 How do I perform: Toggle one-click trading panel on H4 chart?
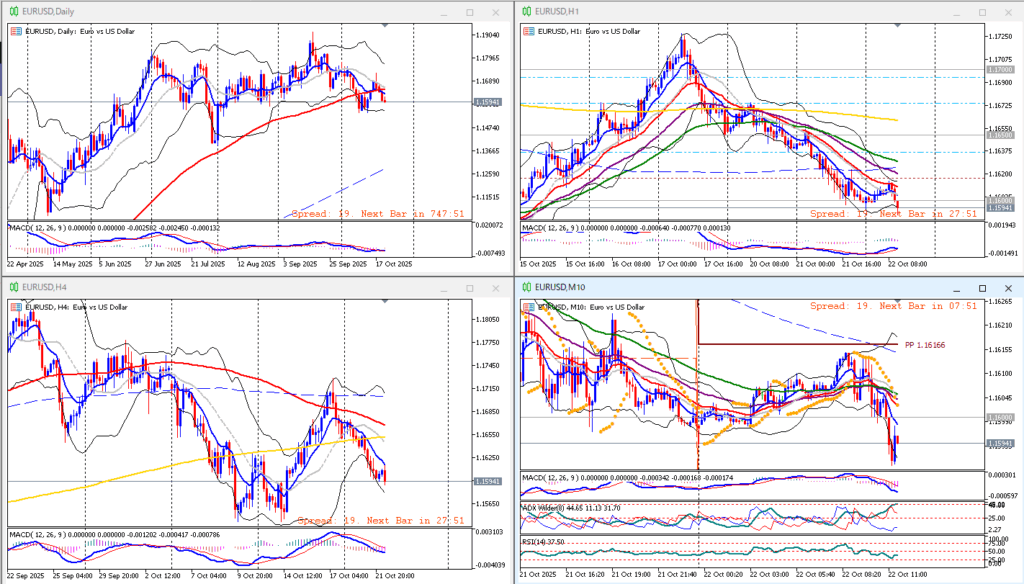tap(16, 305)
